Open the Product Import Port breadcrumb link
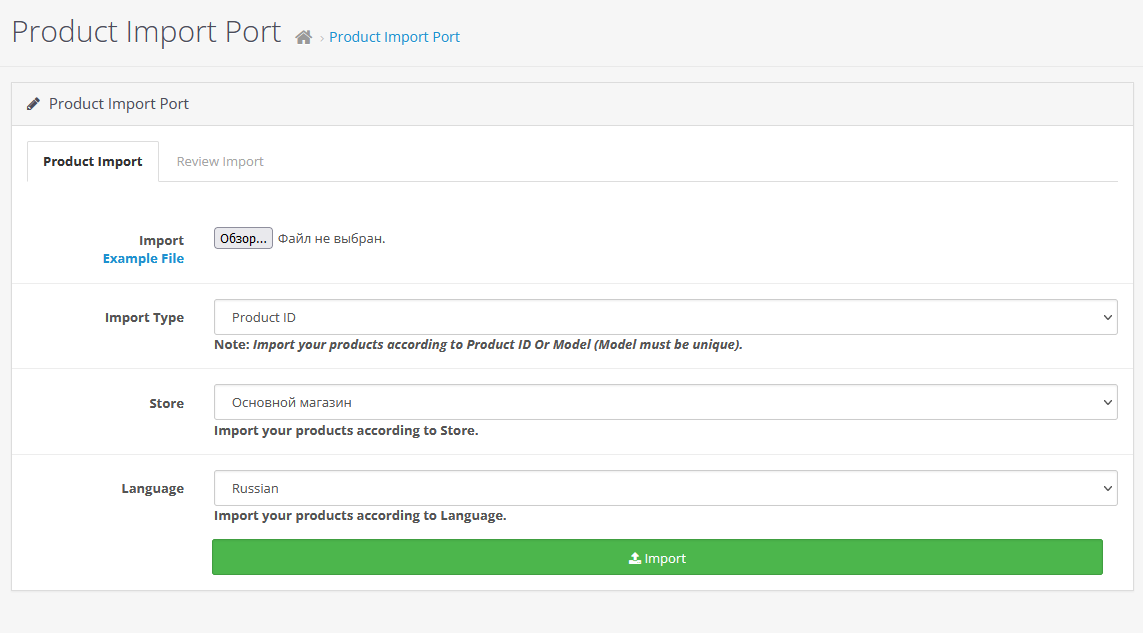The image size is (1143, 633). point(394,37)
